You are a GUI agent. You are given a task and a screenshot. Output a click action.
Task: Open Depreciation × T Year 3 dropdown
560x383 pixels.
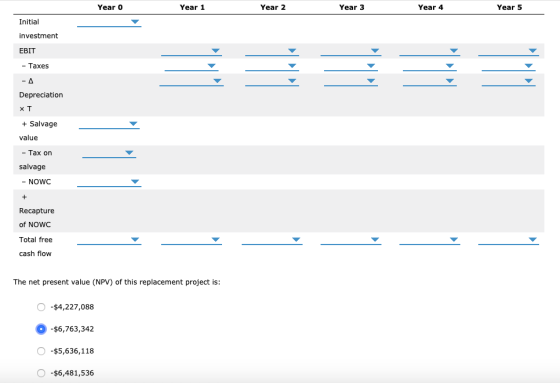pyautogui.click(x=351, y=81)
